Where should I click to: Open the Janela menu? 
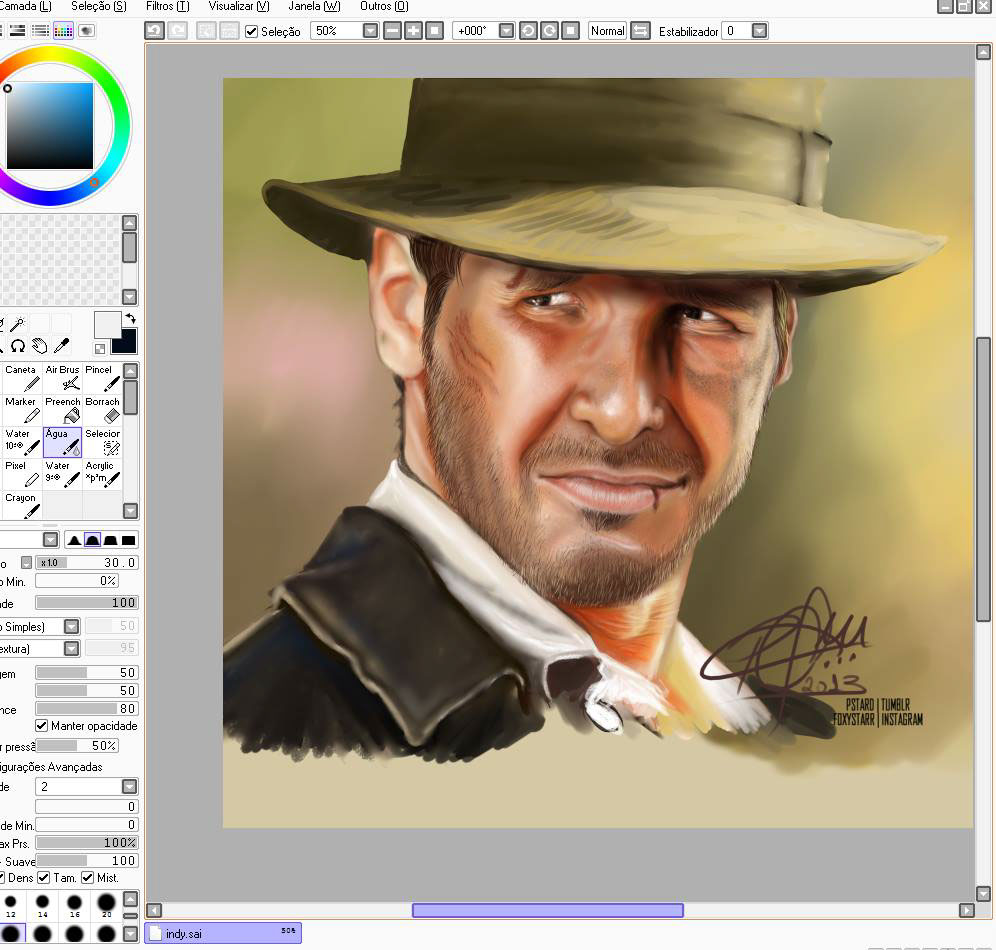coord(314,6)
